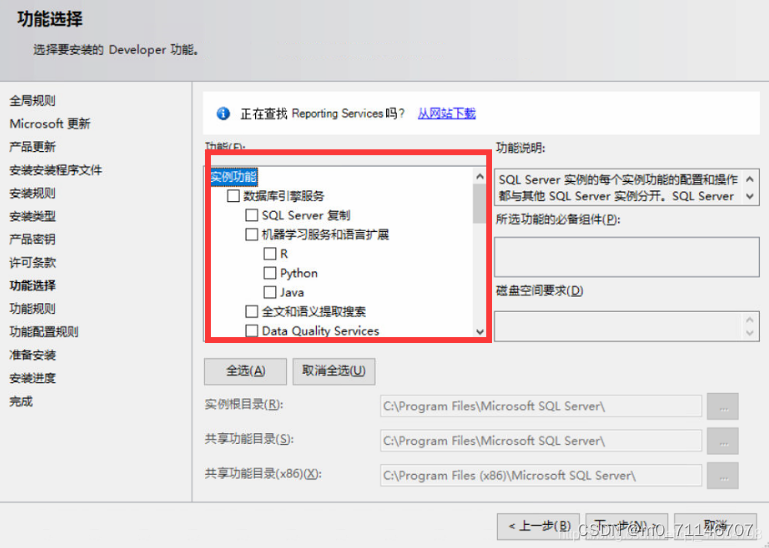
Task: Click the browse button for 共享功能目录(x86)
Action: [x=722, y=475]
